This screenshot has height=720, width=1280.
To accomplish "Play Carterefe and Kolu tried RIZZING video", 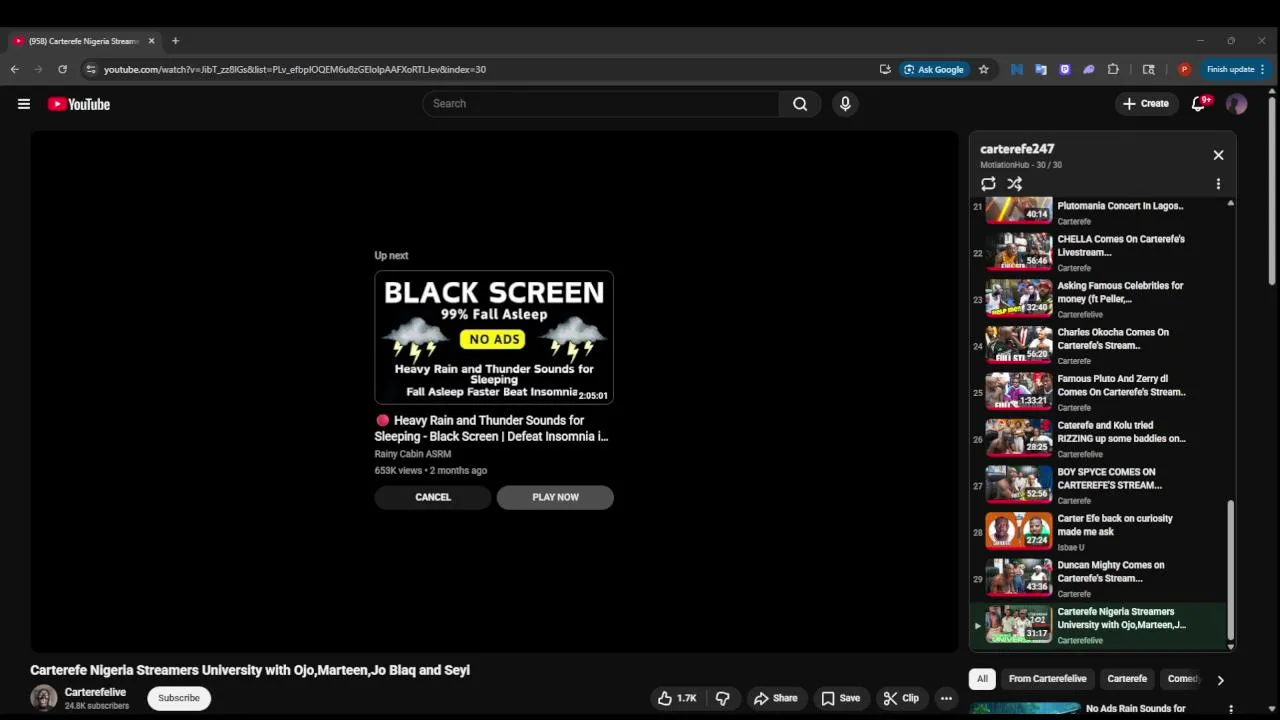I will pos(1100,438).
